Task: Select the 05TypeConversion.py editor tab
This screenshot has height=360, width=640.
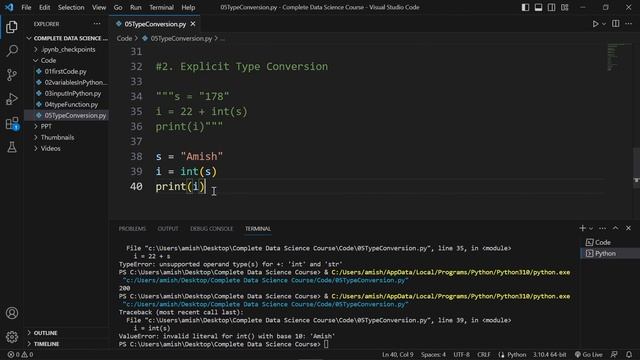Action: (x=155, y=24)
